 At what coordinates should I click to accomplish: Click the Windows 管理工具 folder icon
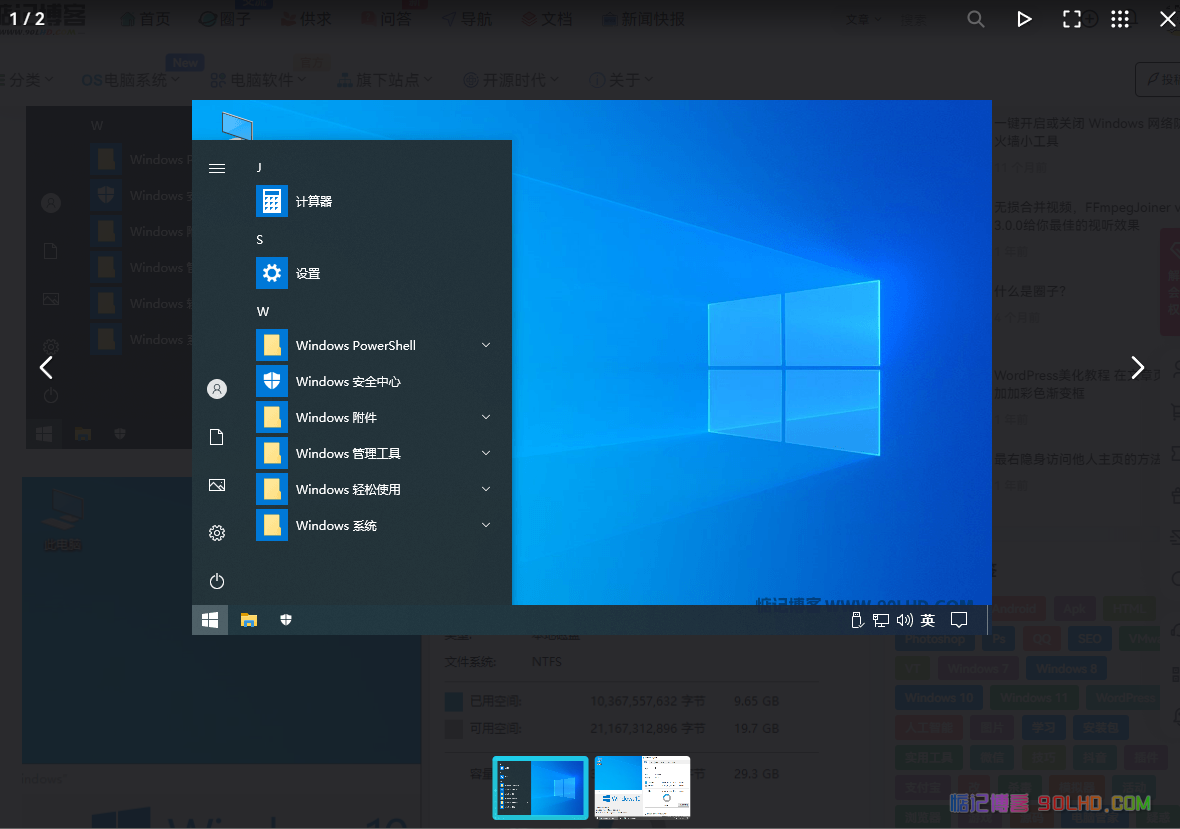point(272,454)
